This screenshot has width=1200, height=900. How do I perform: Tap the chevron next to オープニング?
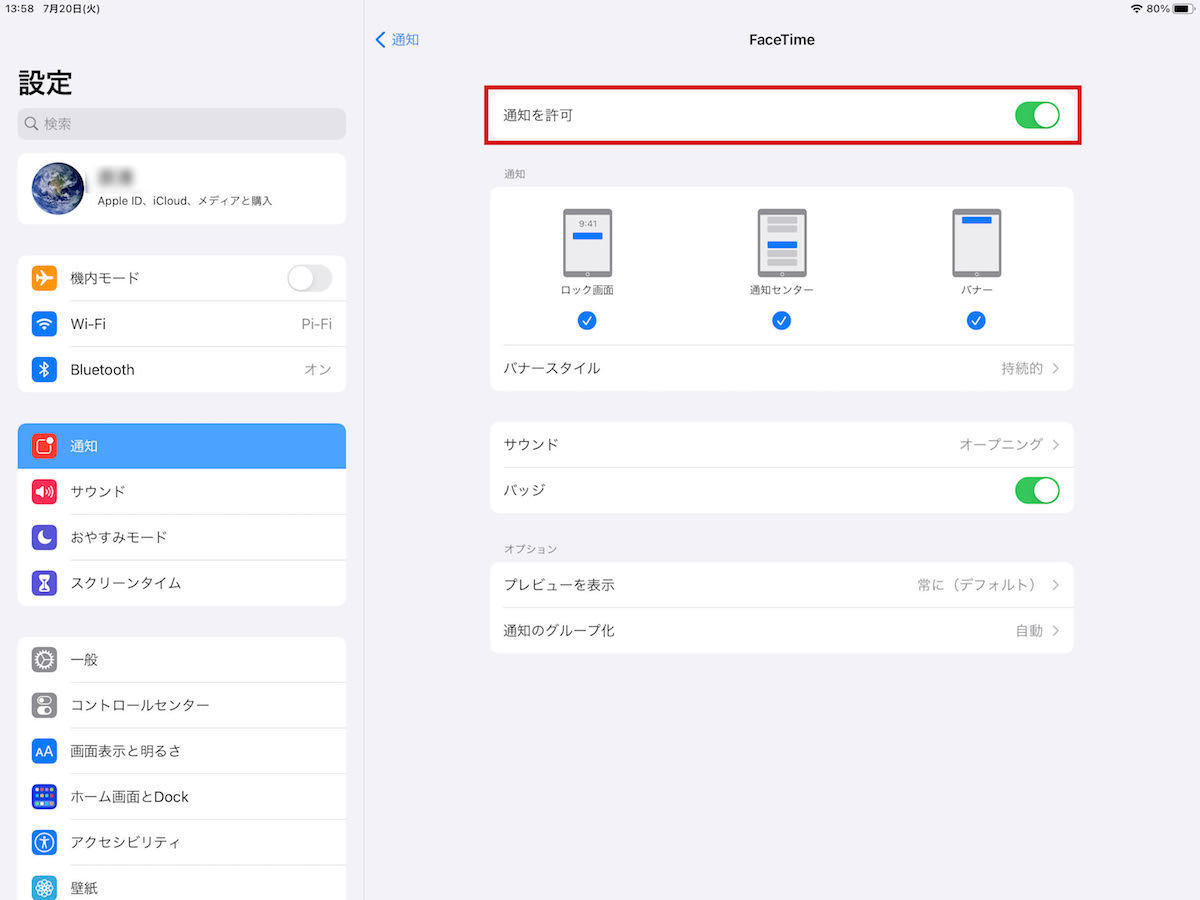point(1056,444)
